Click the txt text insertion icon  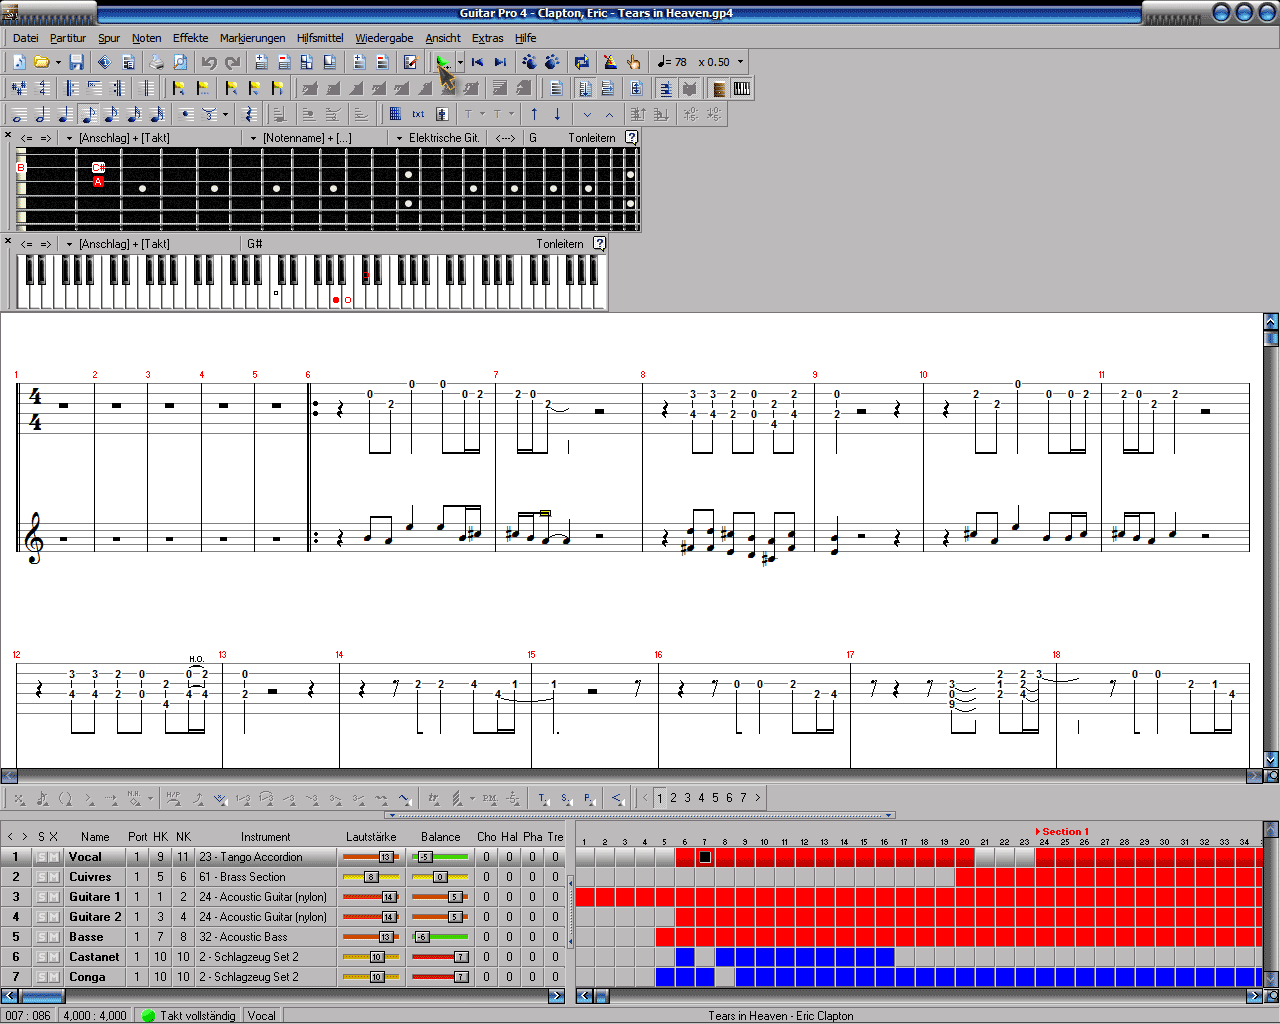[x=418, y=114]
